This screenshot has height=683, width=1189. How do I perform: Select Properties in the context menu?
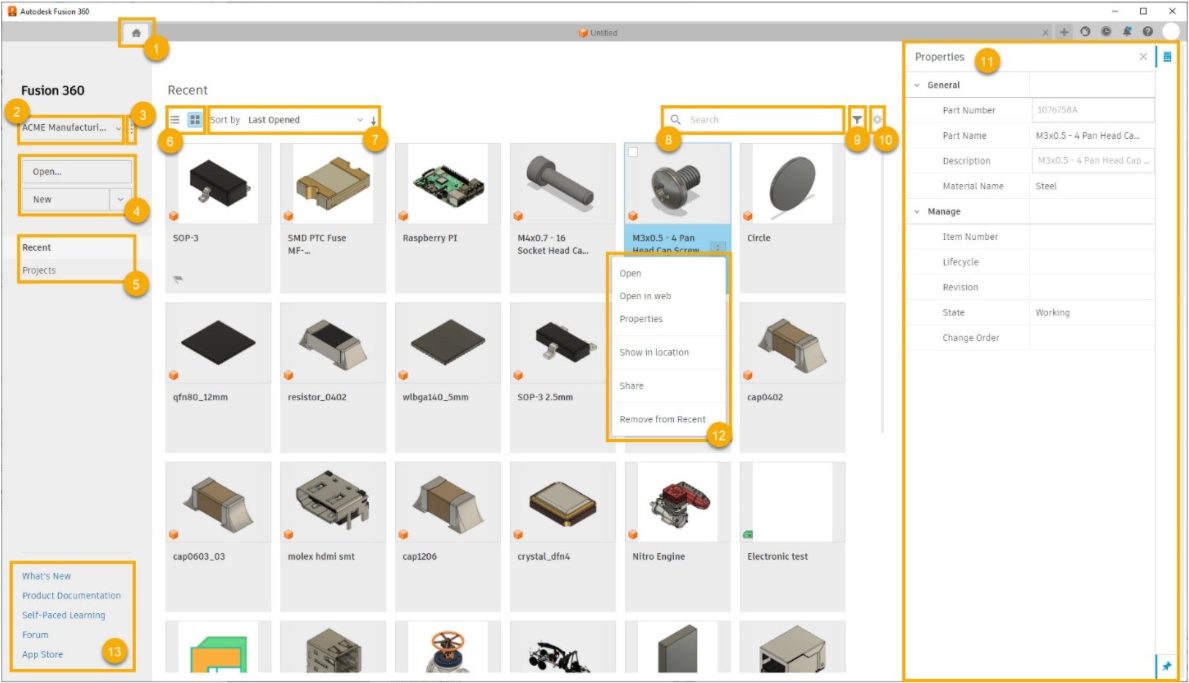641,319
